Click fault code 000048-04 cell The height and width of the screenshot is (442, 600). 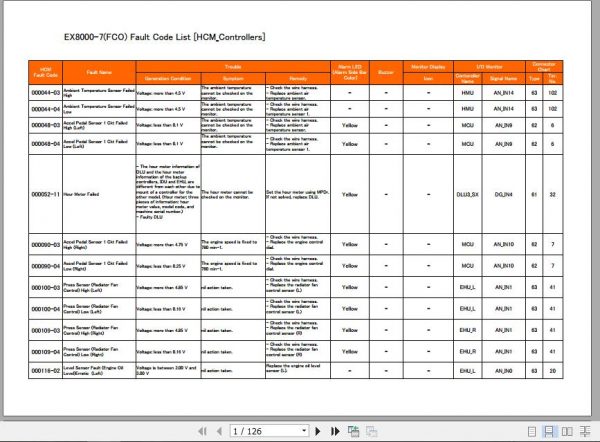click(x=46, y=144)
